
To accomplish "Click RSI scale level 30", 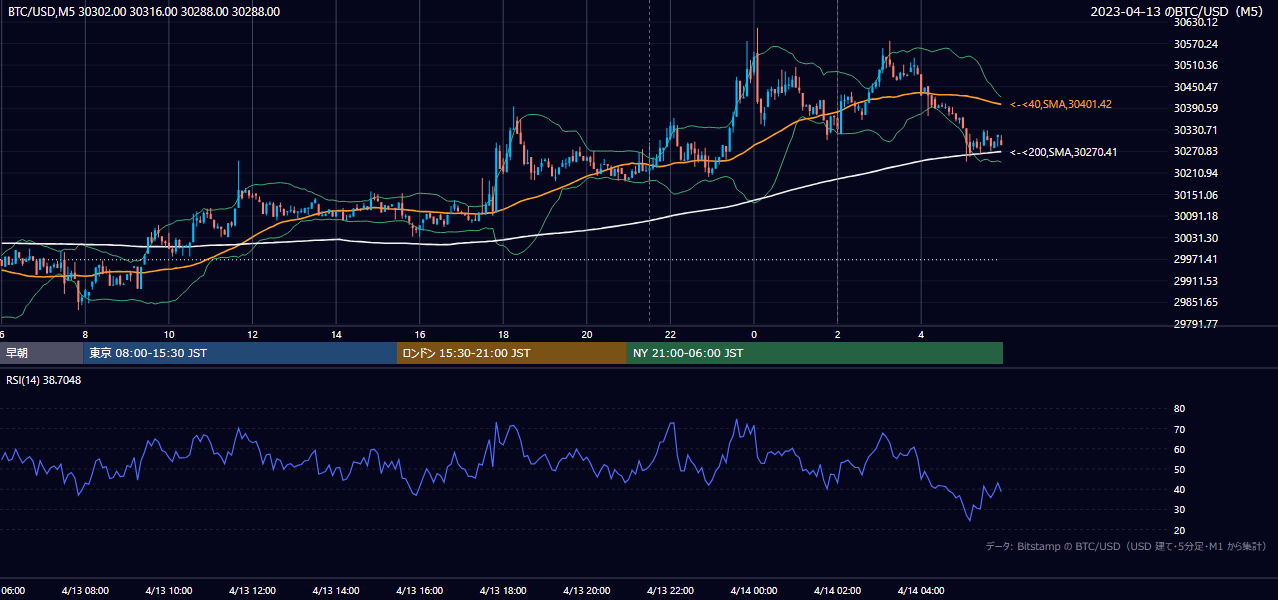I will coord(1179,510).
